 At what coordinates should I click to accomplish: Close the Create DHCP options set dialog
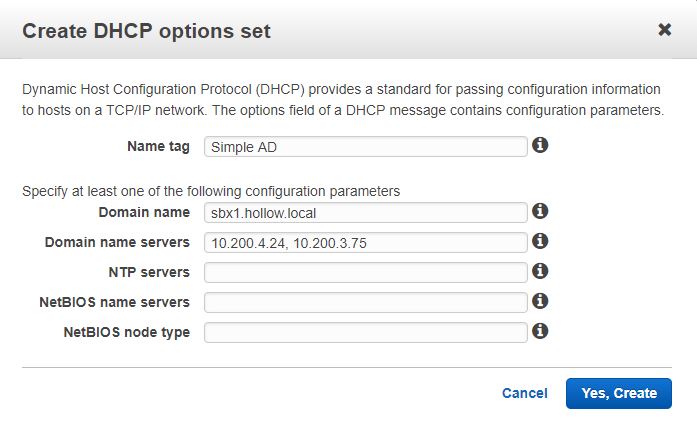point(664,30)
